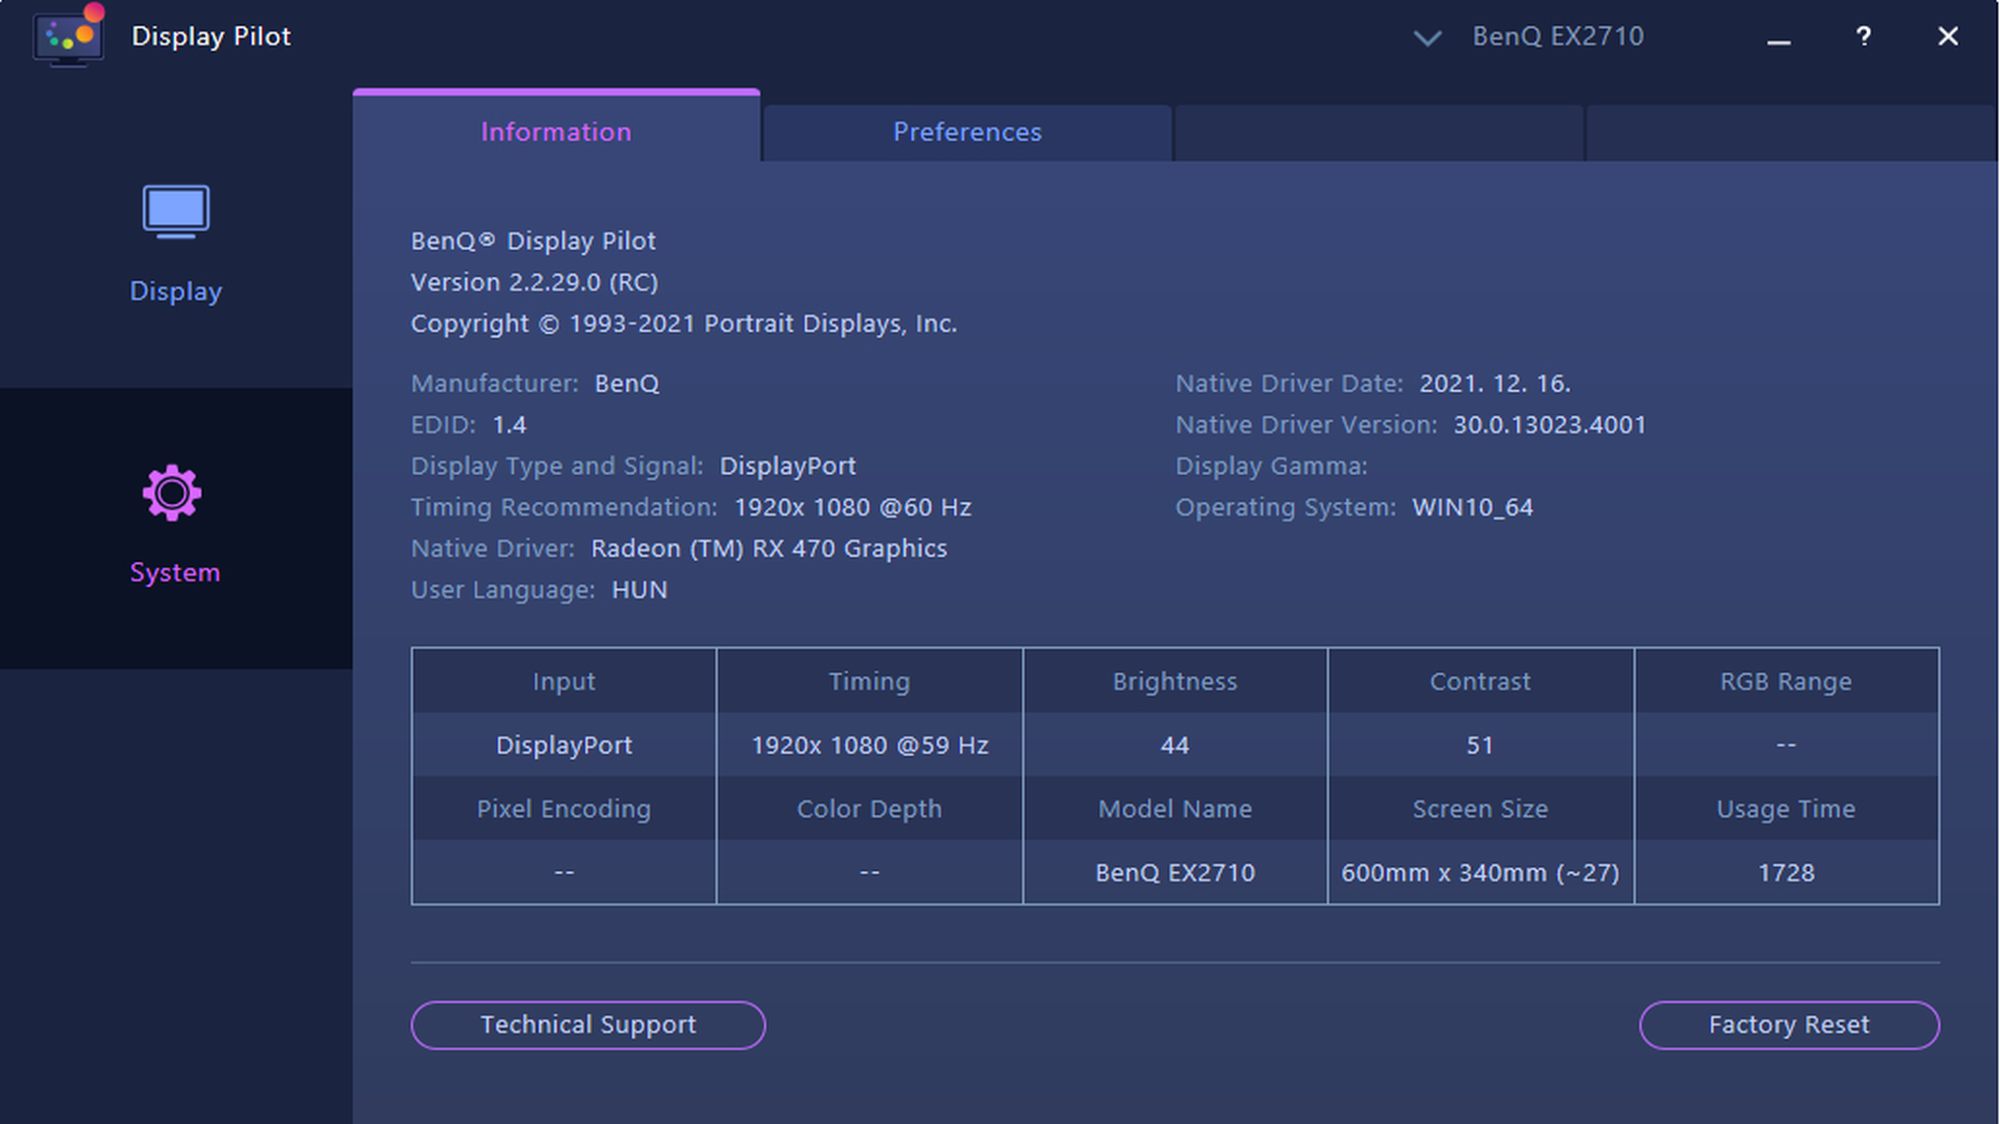This screenshot has height=1124, width=2000.
Task: Open the Display section monitor icon
Action: click(176, 211)
